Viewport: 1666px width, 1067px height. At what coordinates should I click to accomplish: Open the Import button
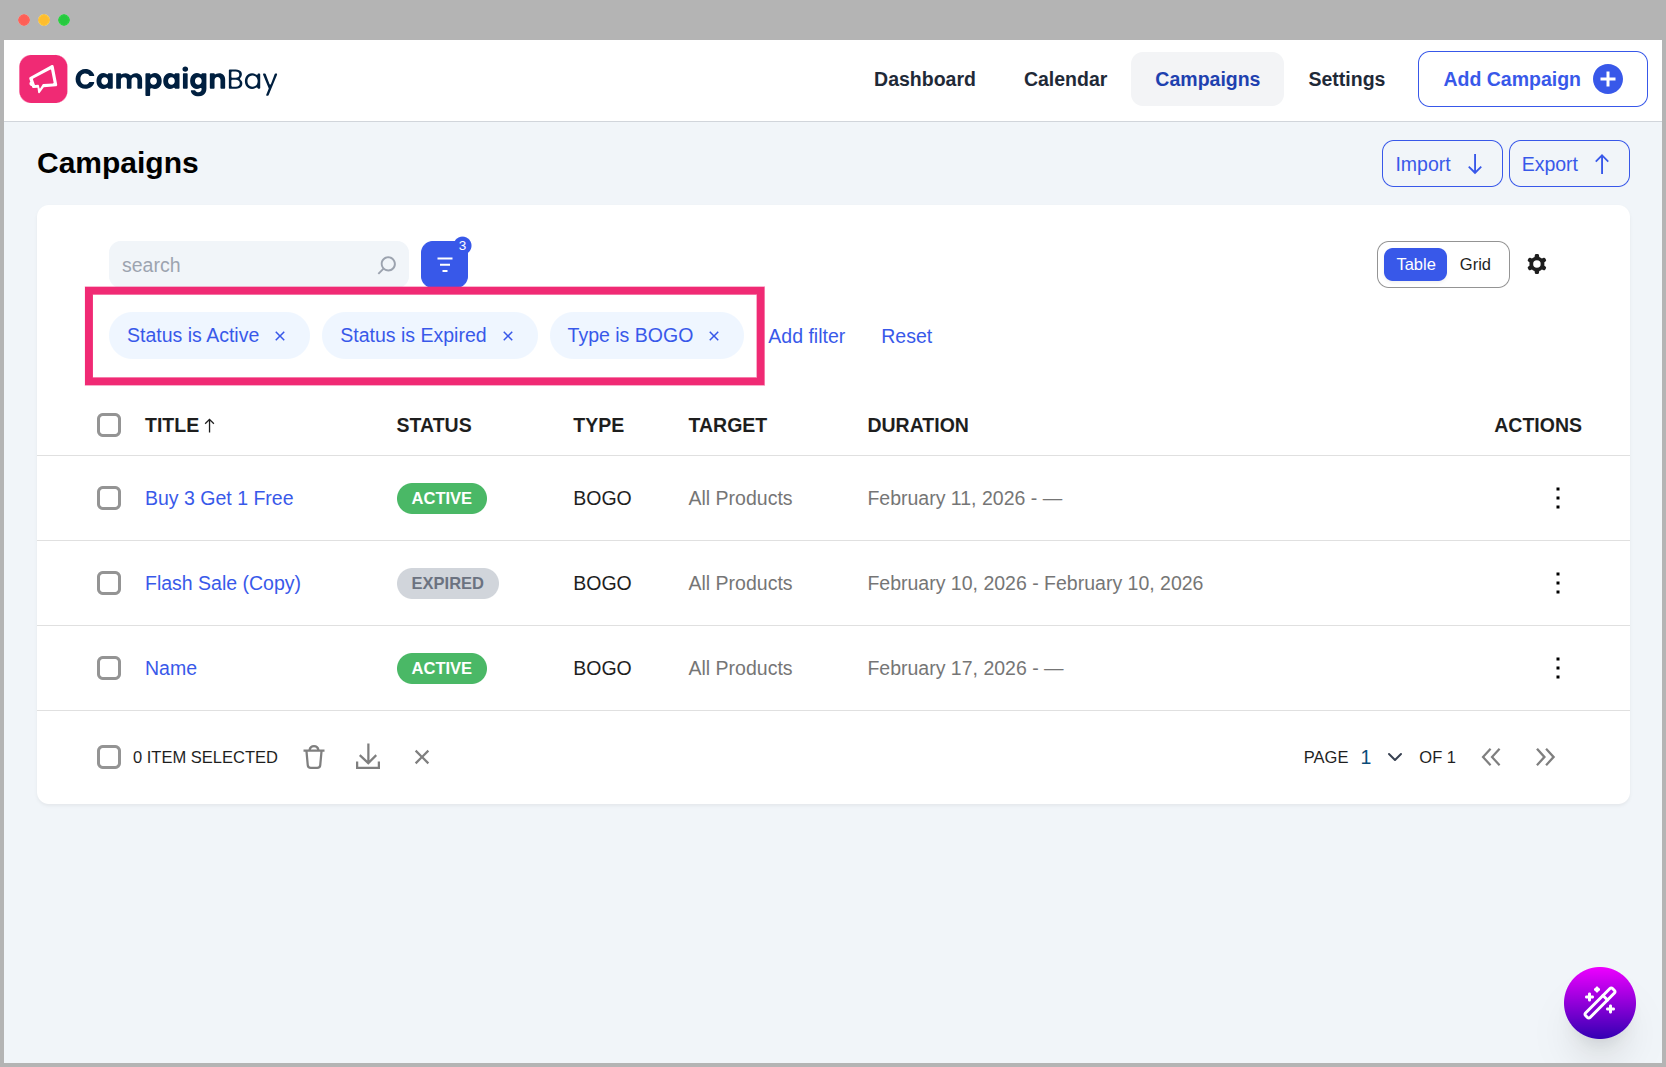coord(1441,164)
